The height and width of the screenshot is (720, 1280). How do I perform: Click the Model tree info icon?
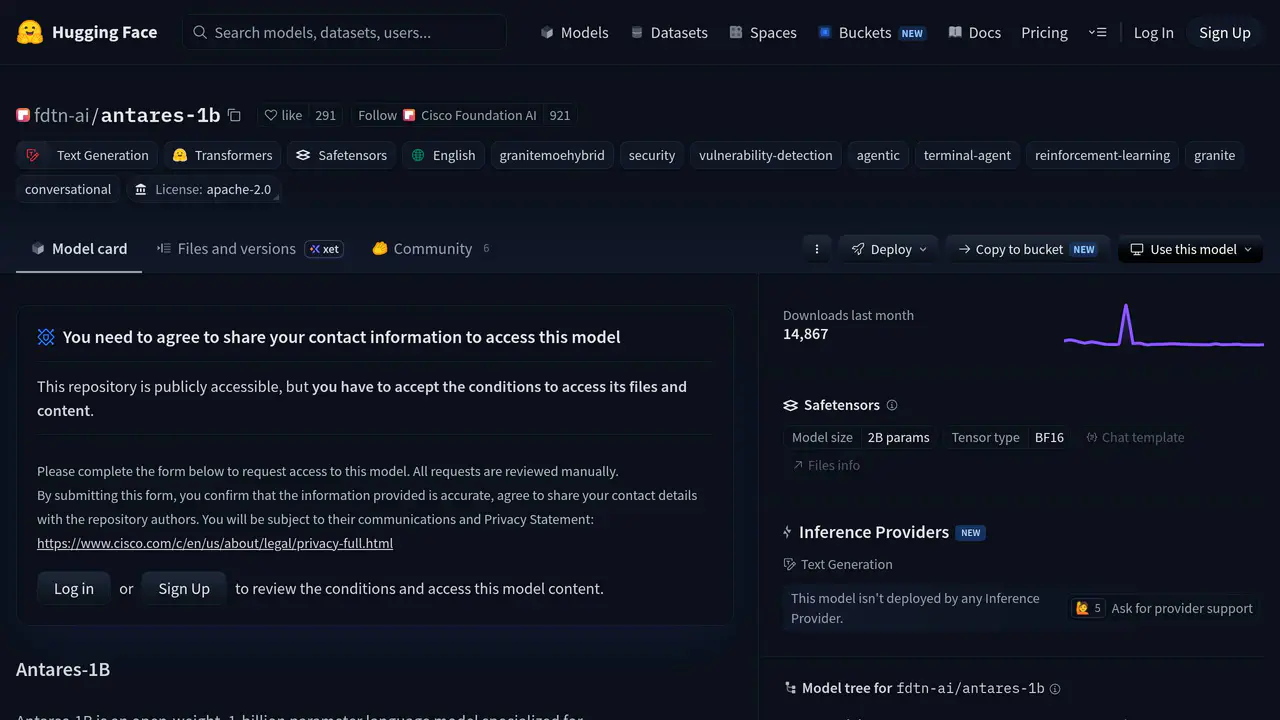click(x=1055, y=688)
